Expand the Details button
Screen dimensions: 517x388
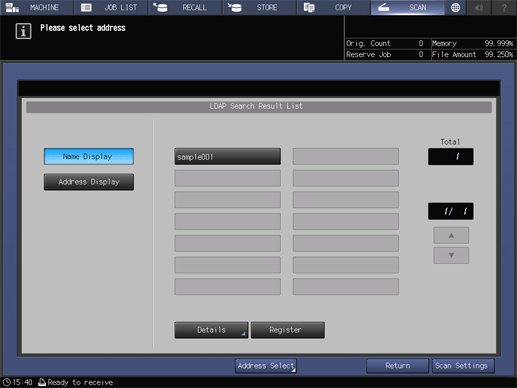tap(211, 330)
